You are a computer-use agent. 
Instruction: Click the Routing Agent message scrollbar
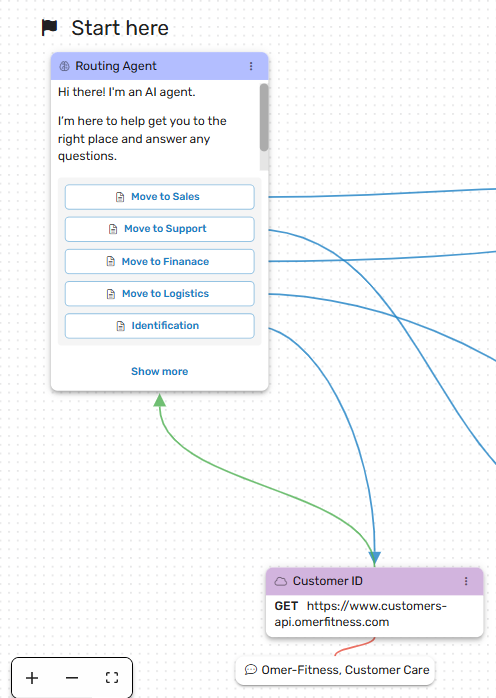click(x=264, y=118)
